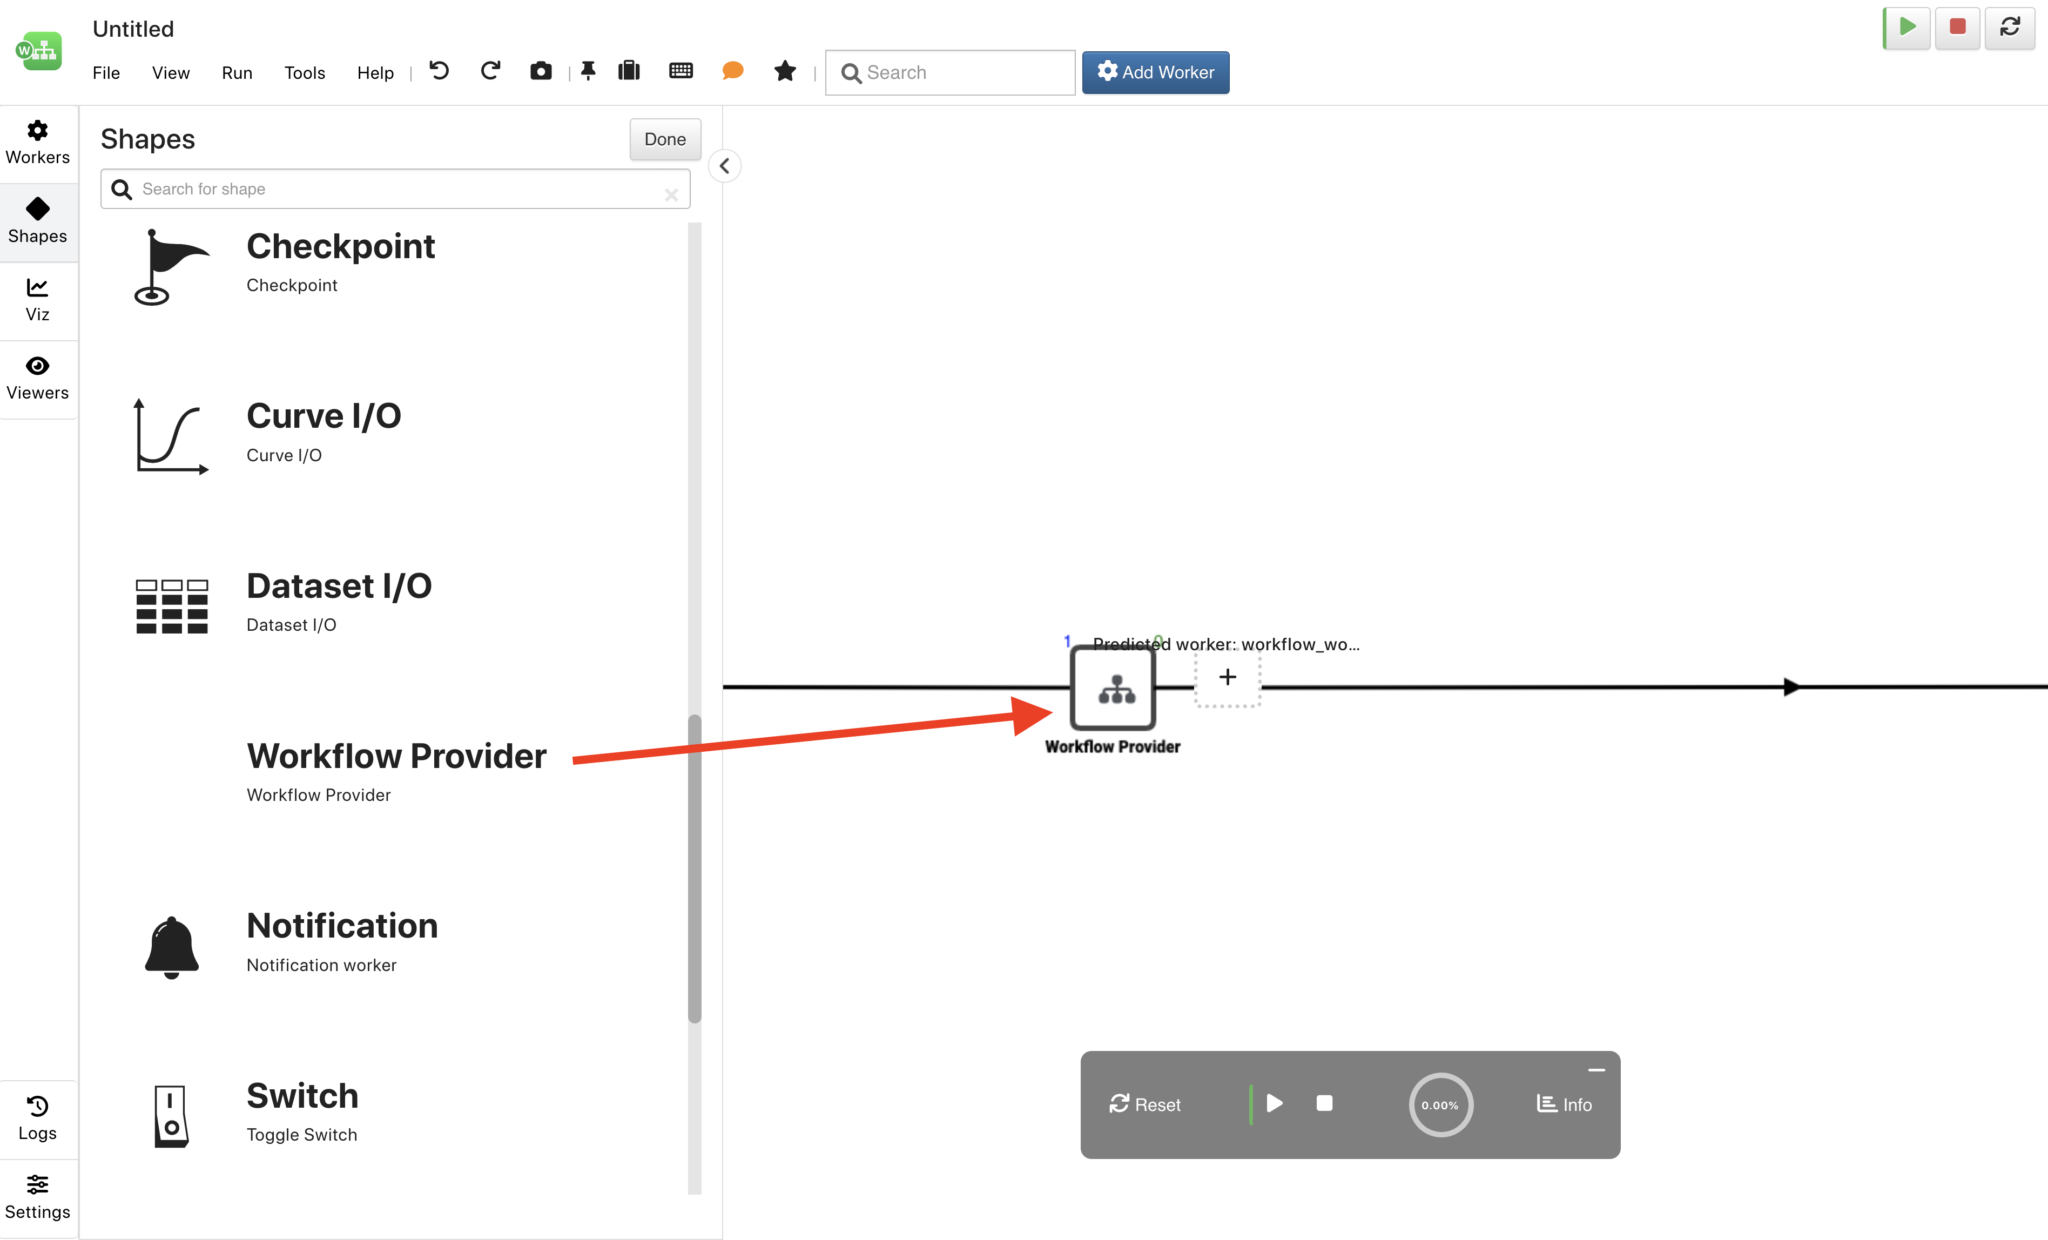This screenshot has height=1240, width=2048.
Task: Open the Help menu
Action: tap(375, 72)
